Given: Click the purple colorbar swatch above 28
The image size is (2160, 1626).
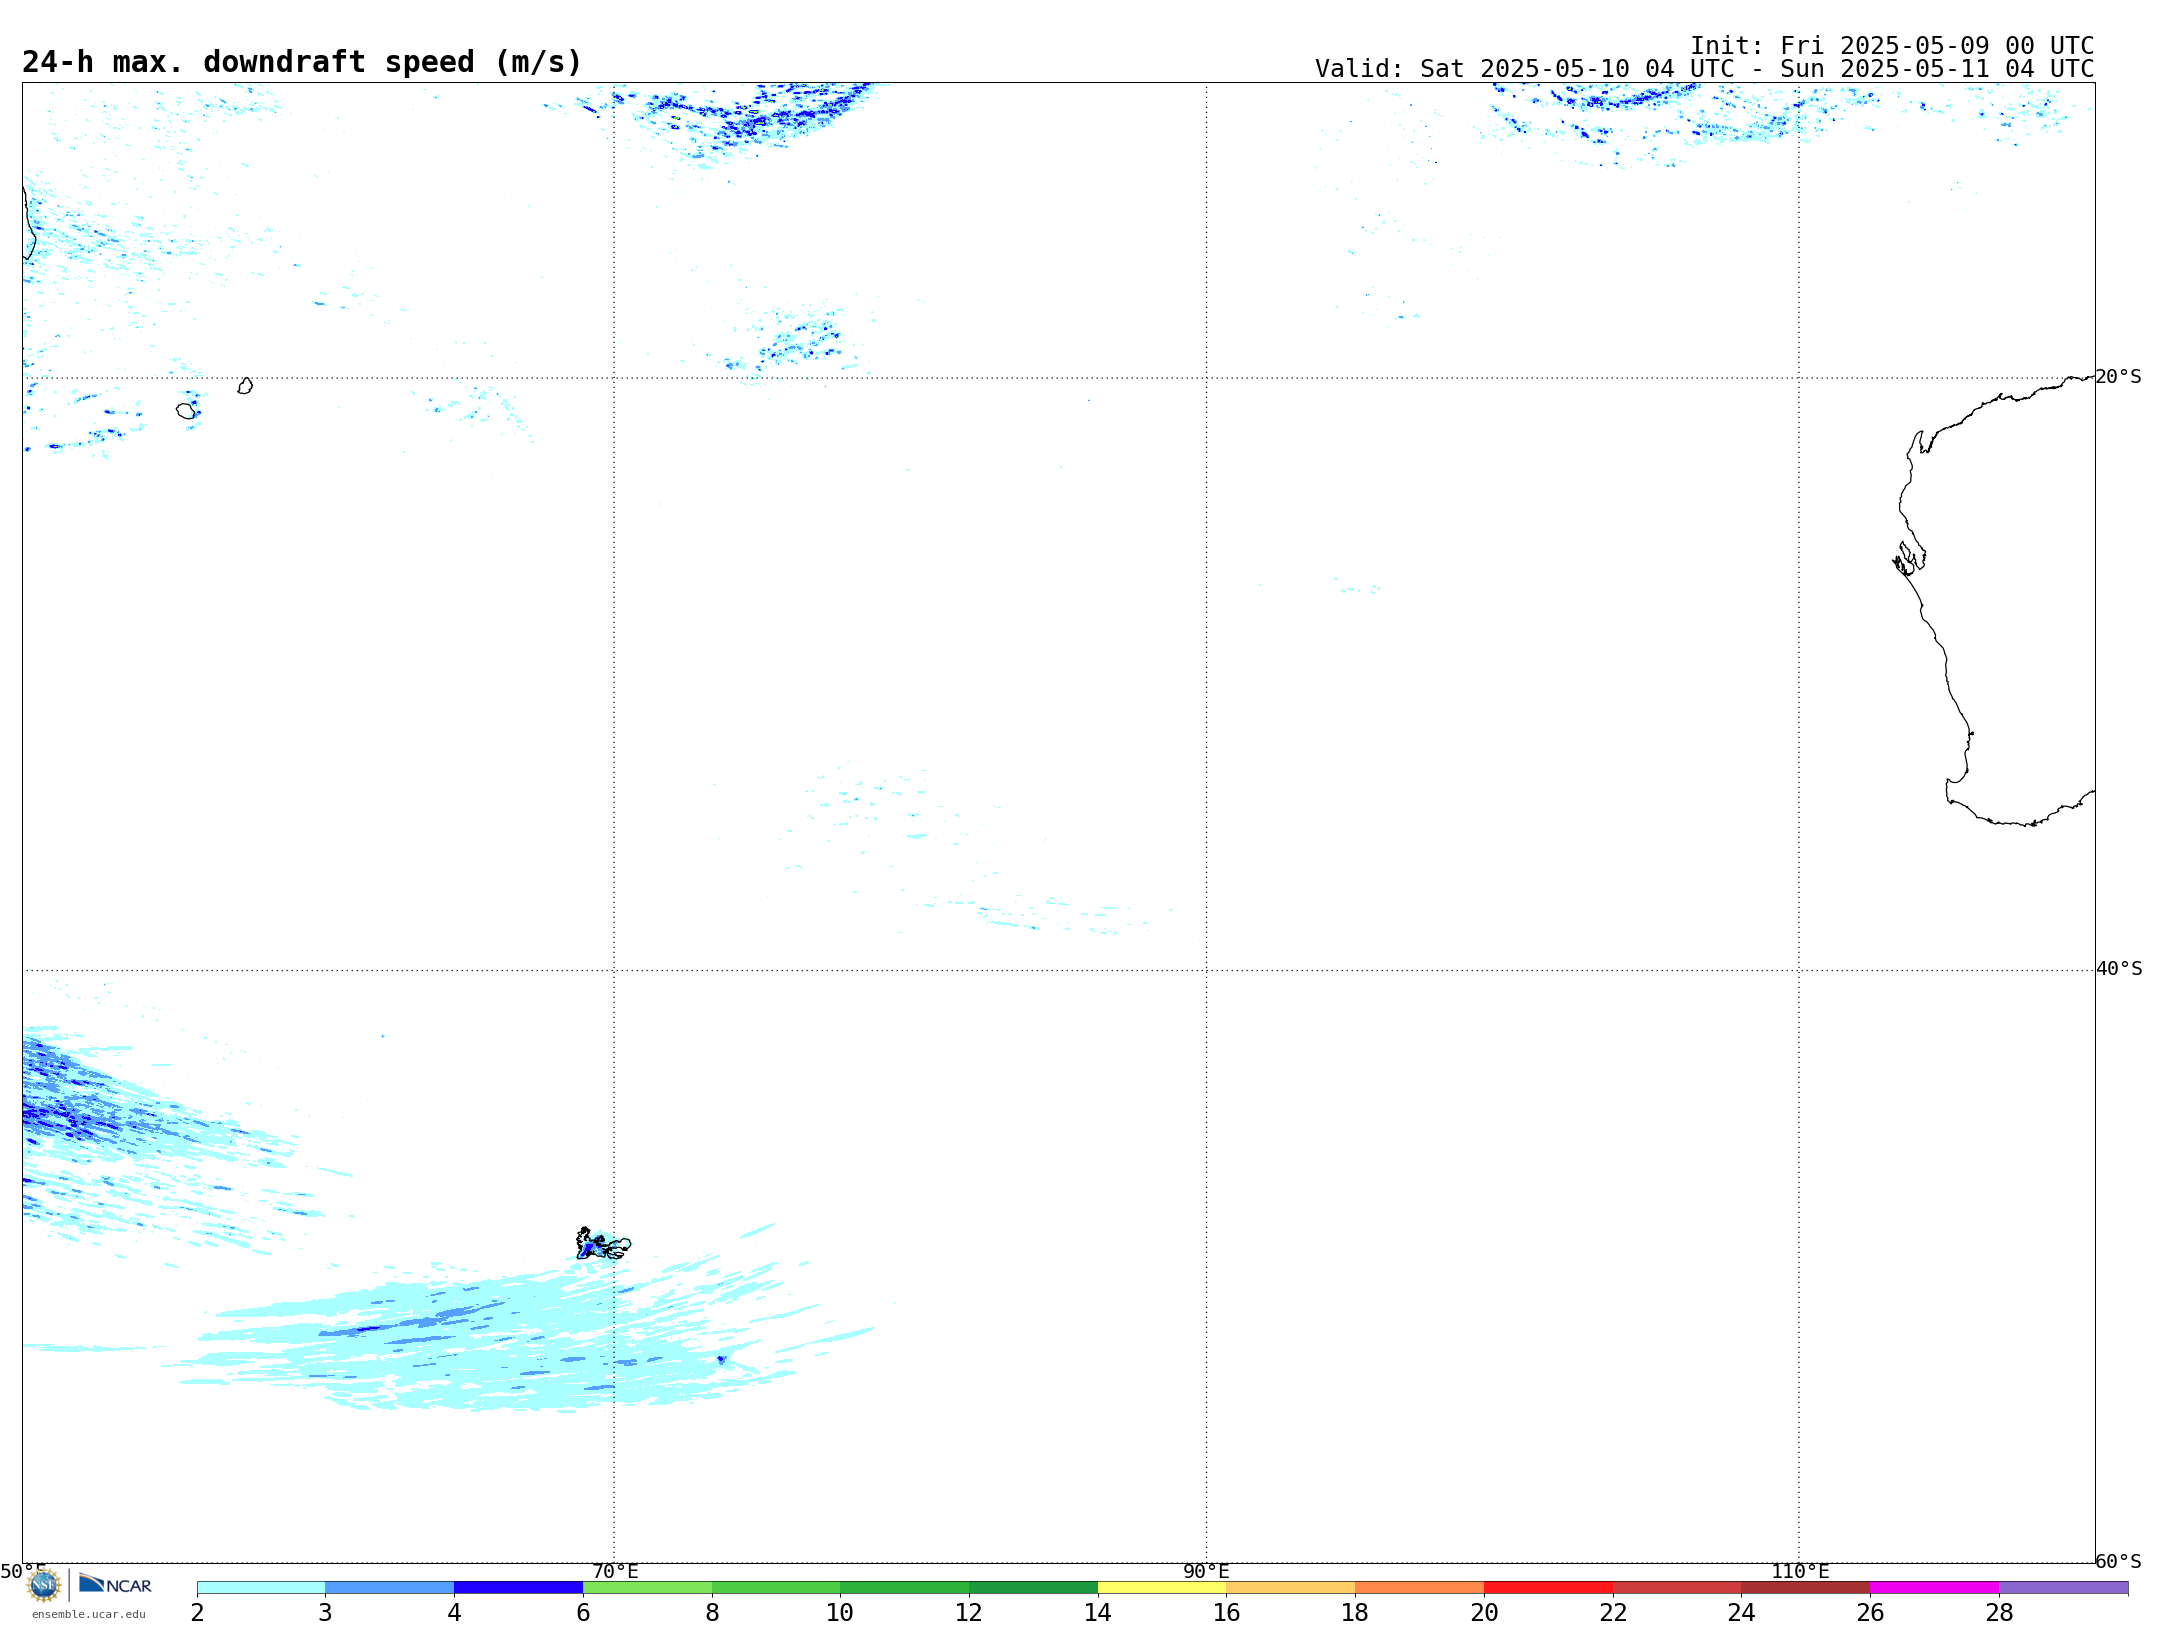Looking at the screenshot, I should [2064, 1588].
